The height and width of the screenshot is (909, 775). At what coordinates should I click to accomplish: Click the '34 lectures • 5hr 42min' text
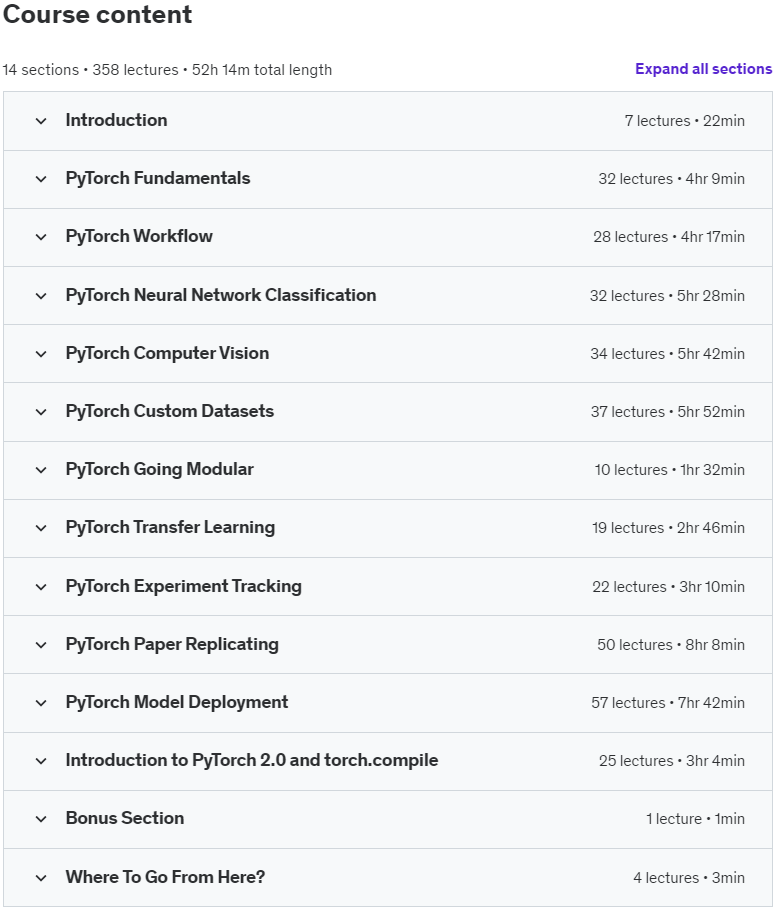click(667, 354)
